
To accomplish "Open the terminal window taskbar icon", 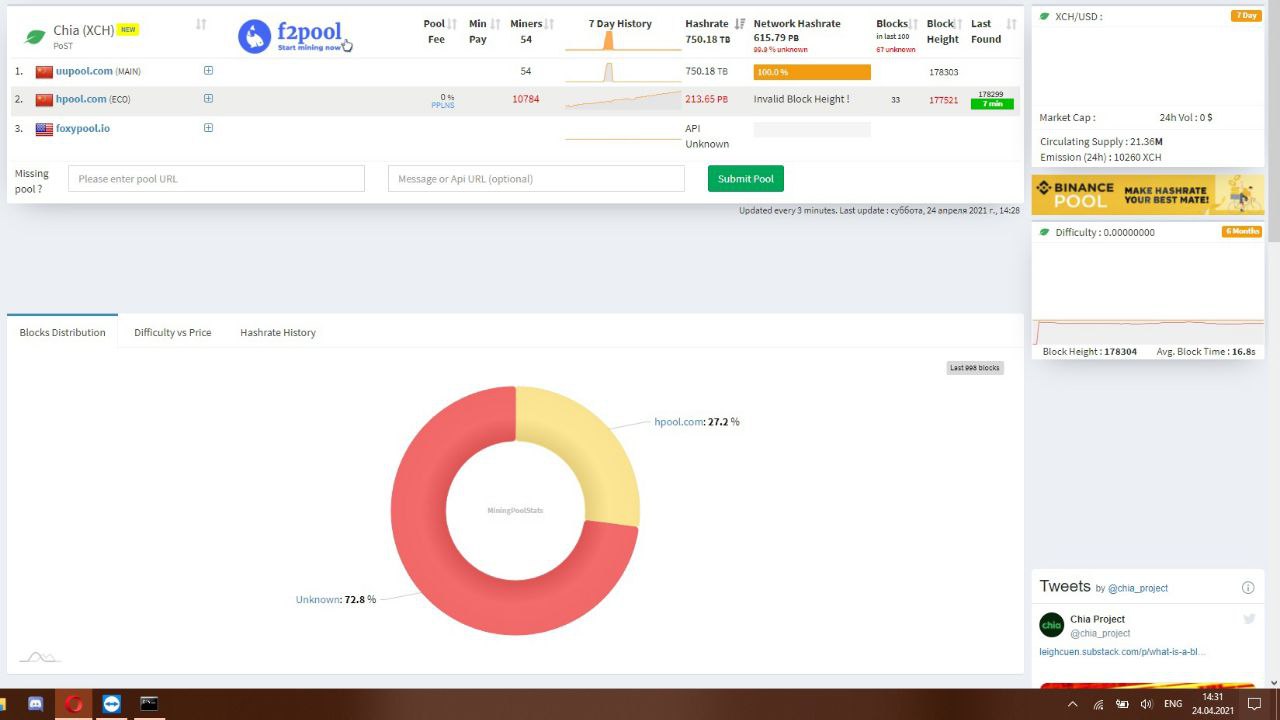I will coord(149,704).
